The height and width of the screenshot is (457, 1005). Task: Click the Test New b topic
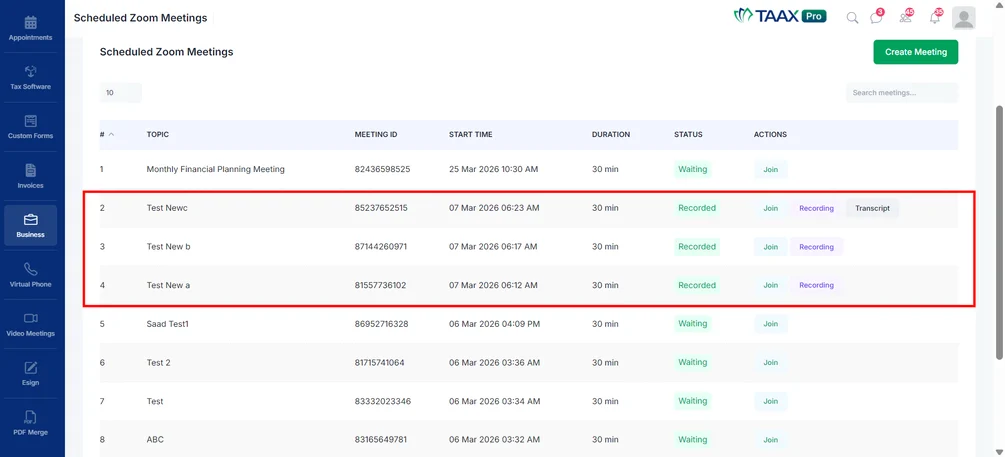point(168,246)
